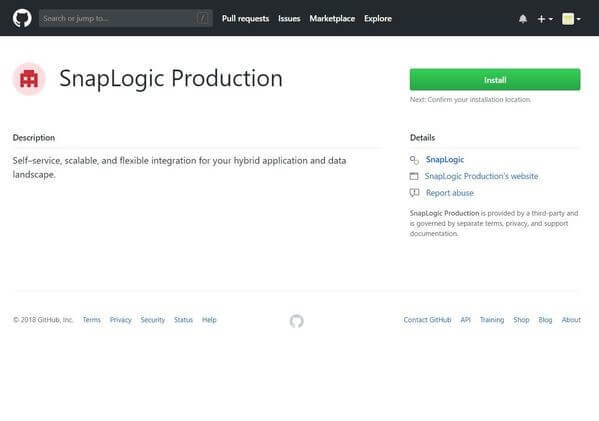599x421 pixels.
Task: Open the Privacy footer link
Action: (x=121, y=320)
